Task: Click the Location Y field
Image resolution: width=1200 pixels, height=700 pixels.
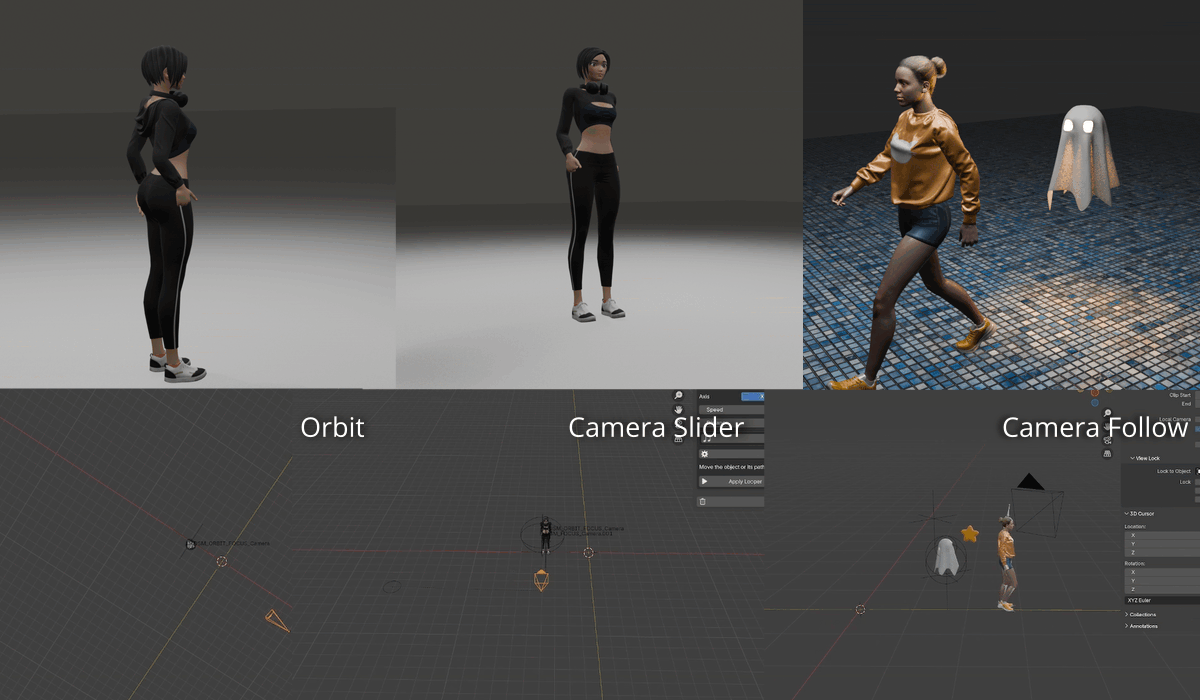Action: [x=1162, y=544]
